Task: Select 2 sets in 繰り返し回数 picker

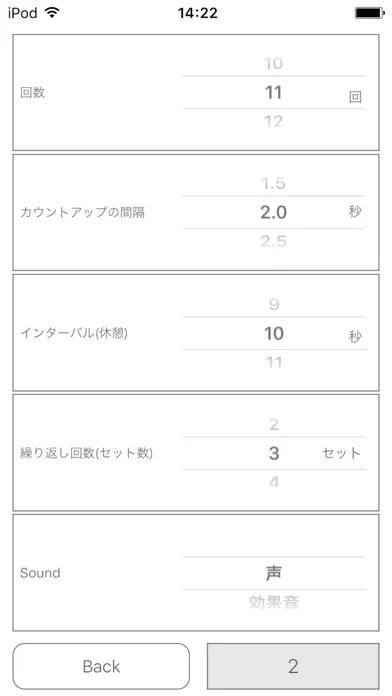Action: (x=274, y=425)
